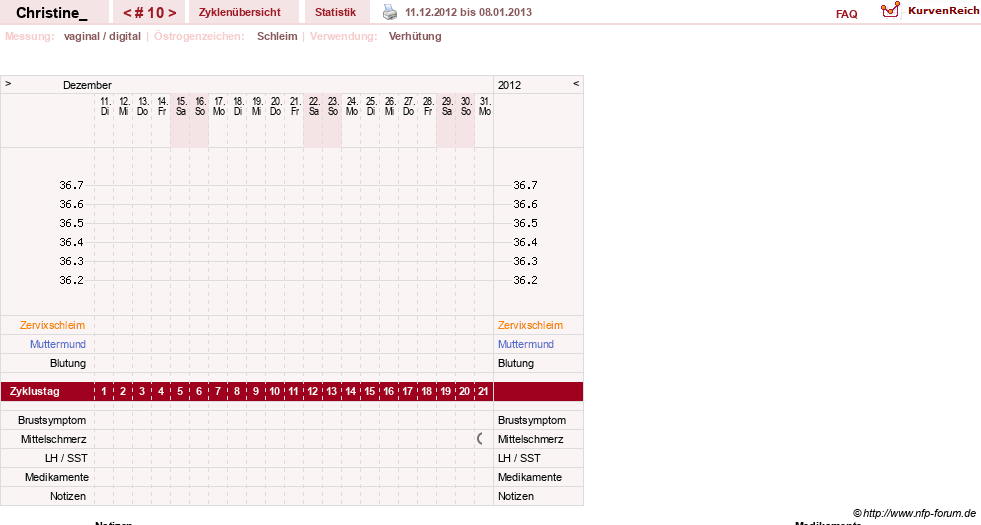This screenshot has width=981, height=525.
Task: Click the right Notizen row label
Action: (516, 496)
